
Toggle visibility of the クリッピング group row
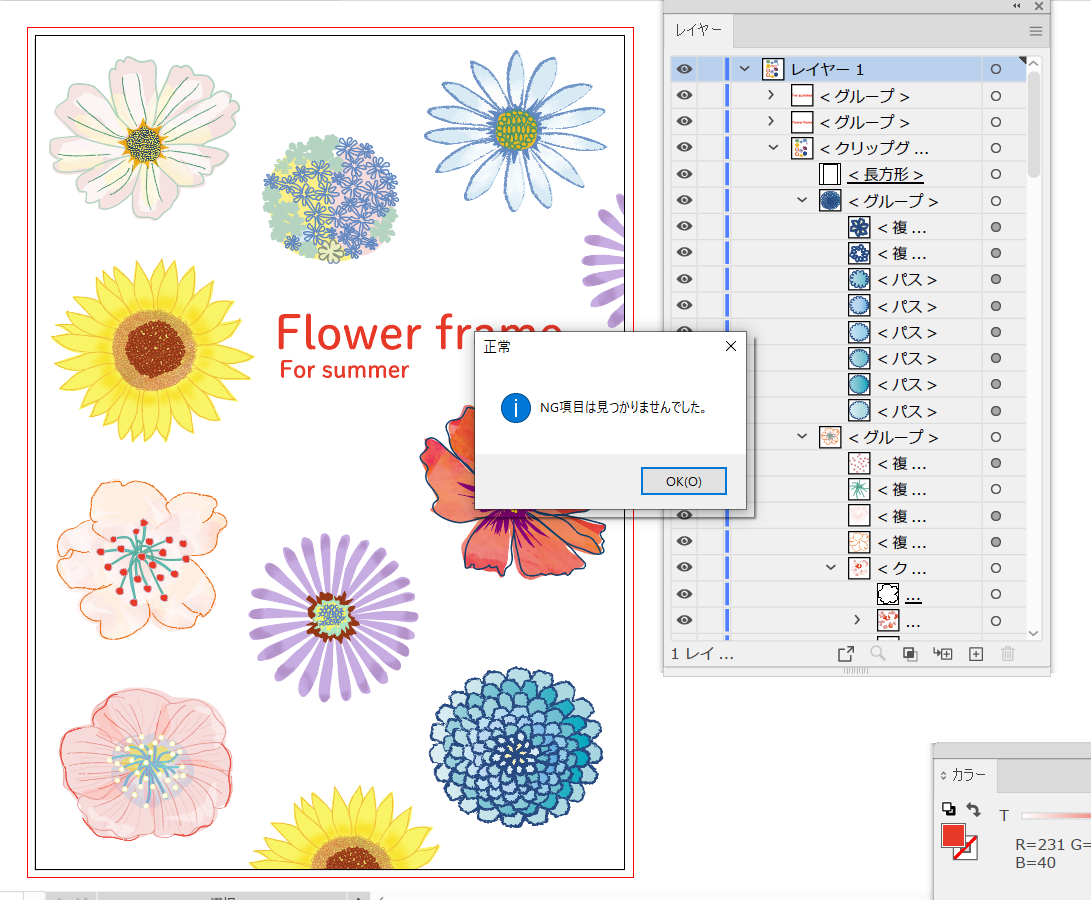(684, 148)
